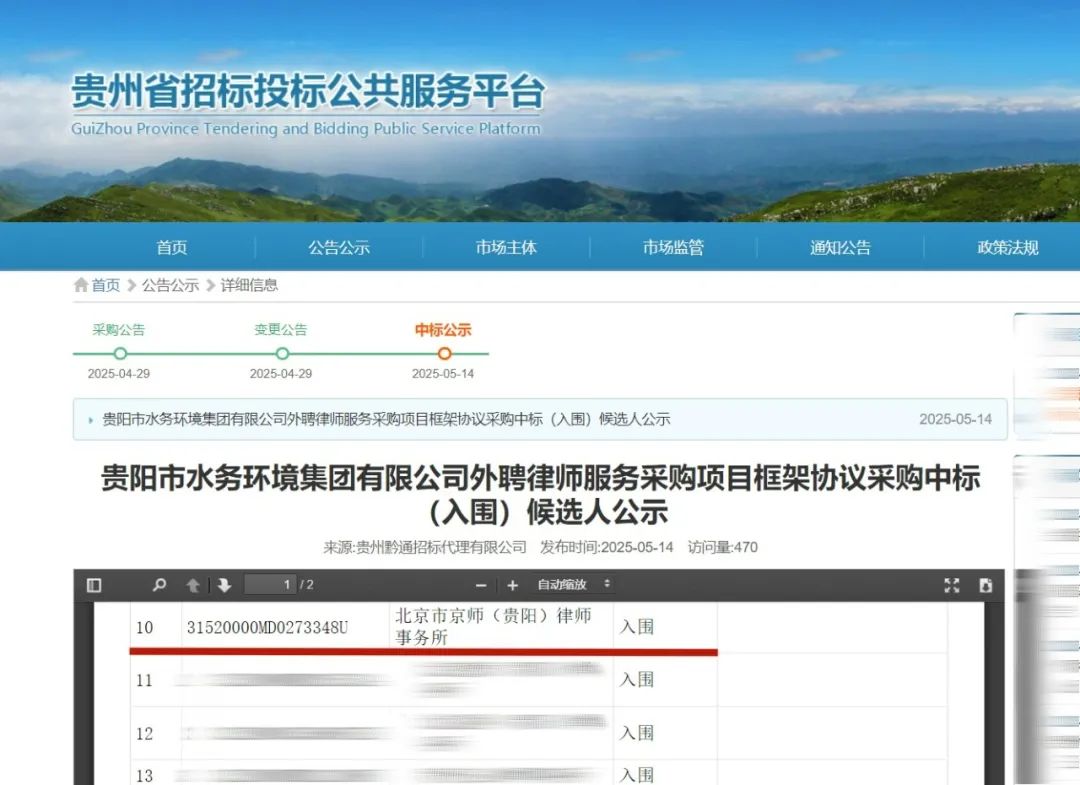This screenshot has height=785, width=1080.
Task: Click the 2025-05-14 date under 中标公示
Action: pos(443,374)
